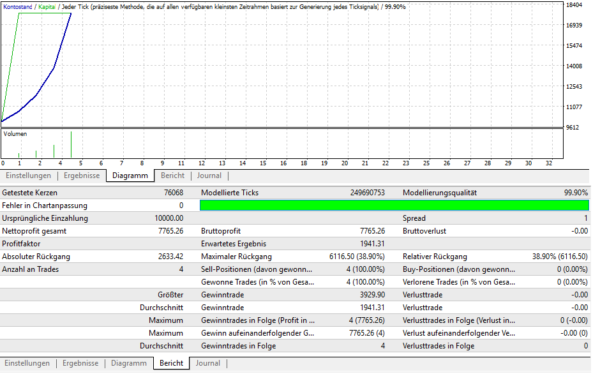Image resolution: width=600 pixels, height=381 pixels.
Task: Select the 7765.26 (4) consecutive profit value
Action: [367, 333]
